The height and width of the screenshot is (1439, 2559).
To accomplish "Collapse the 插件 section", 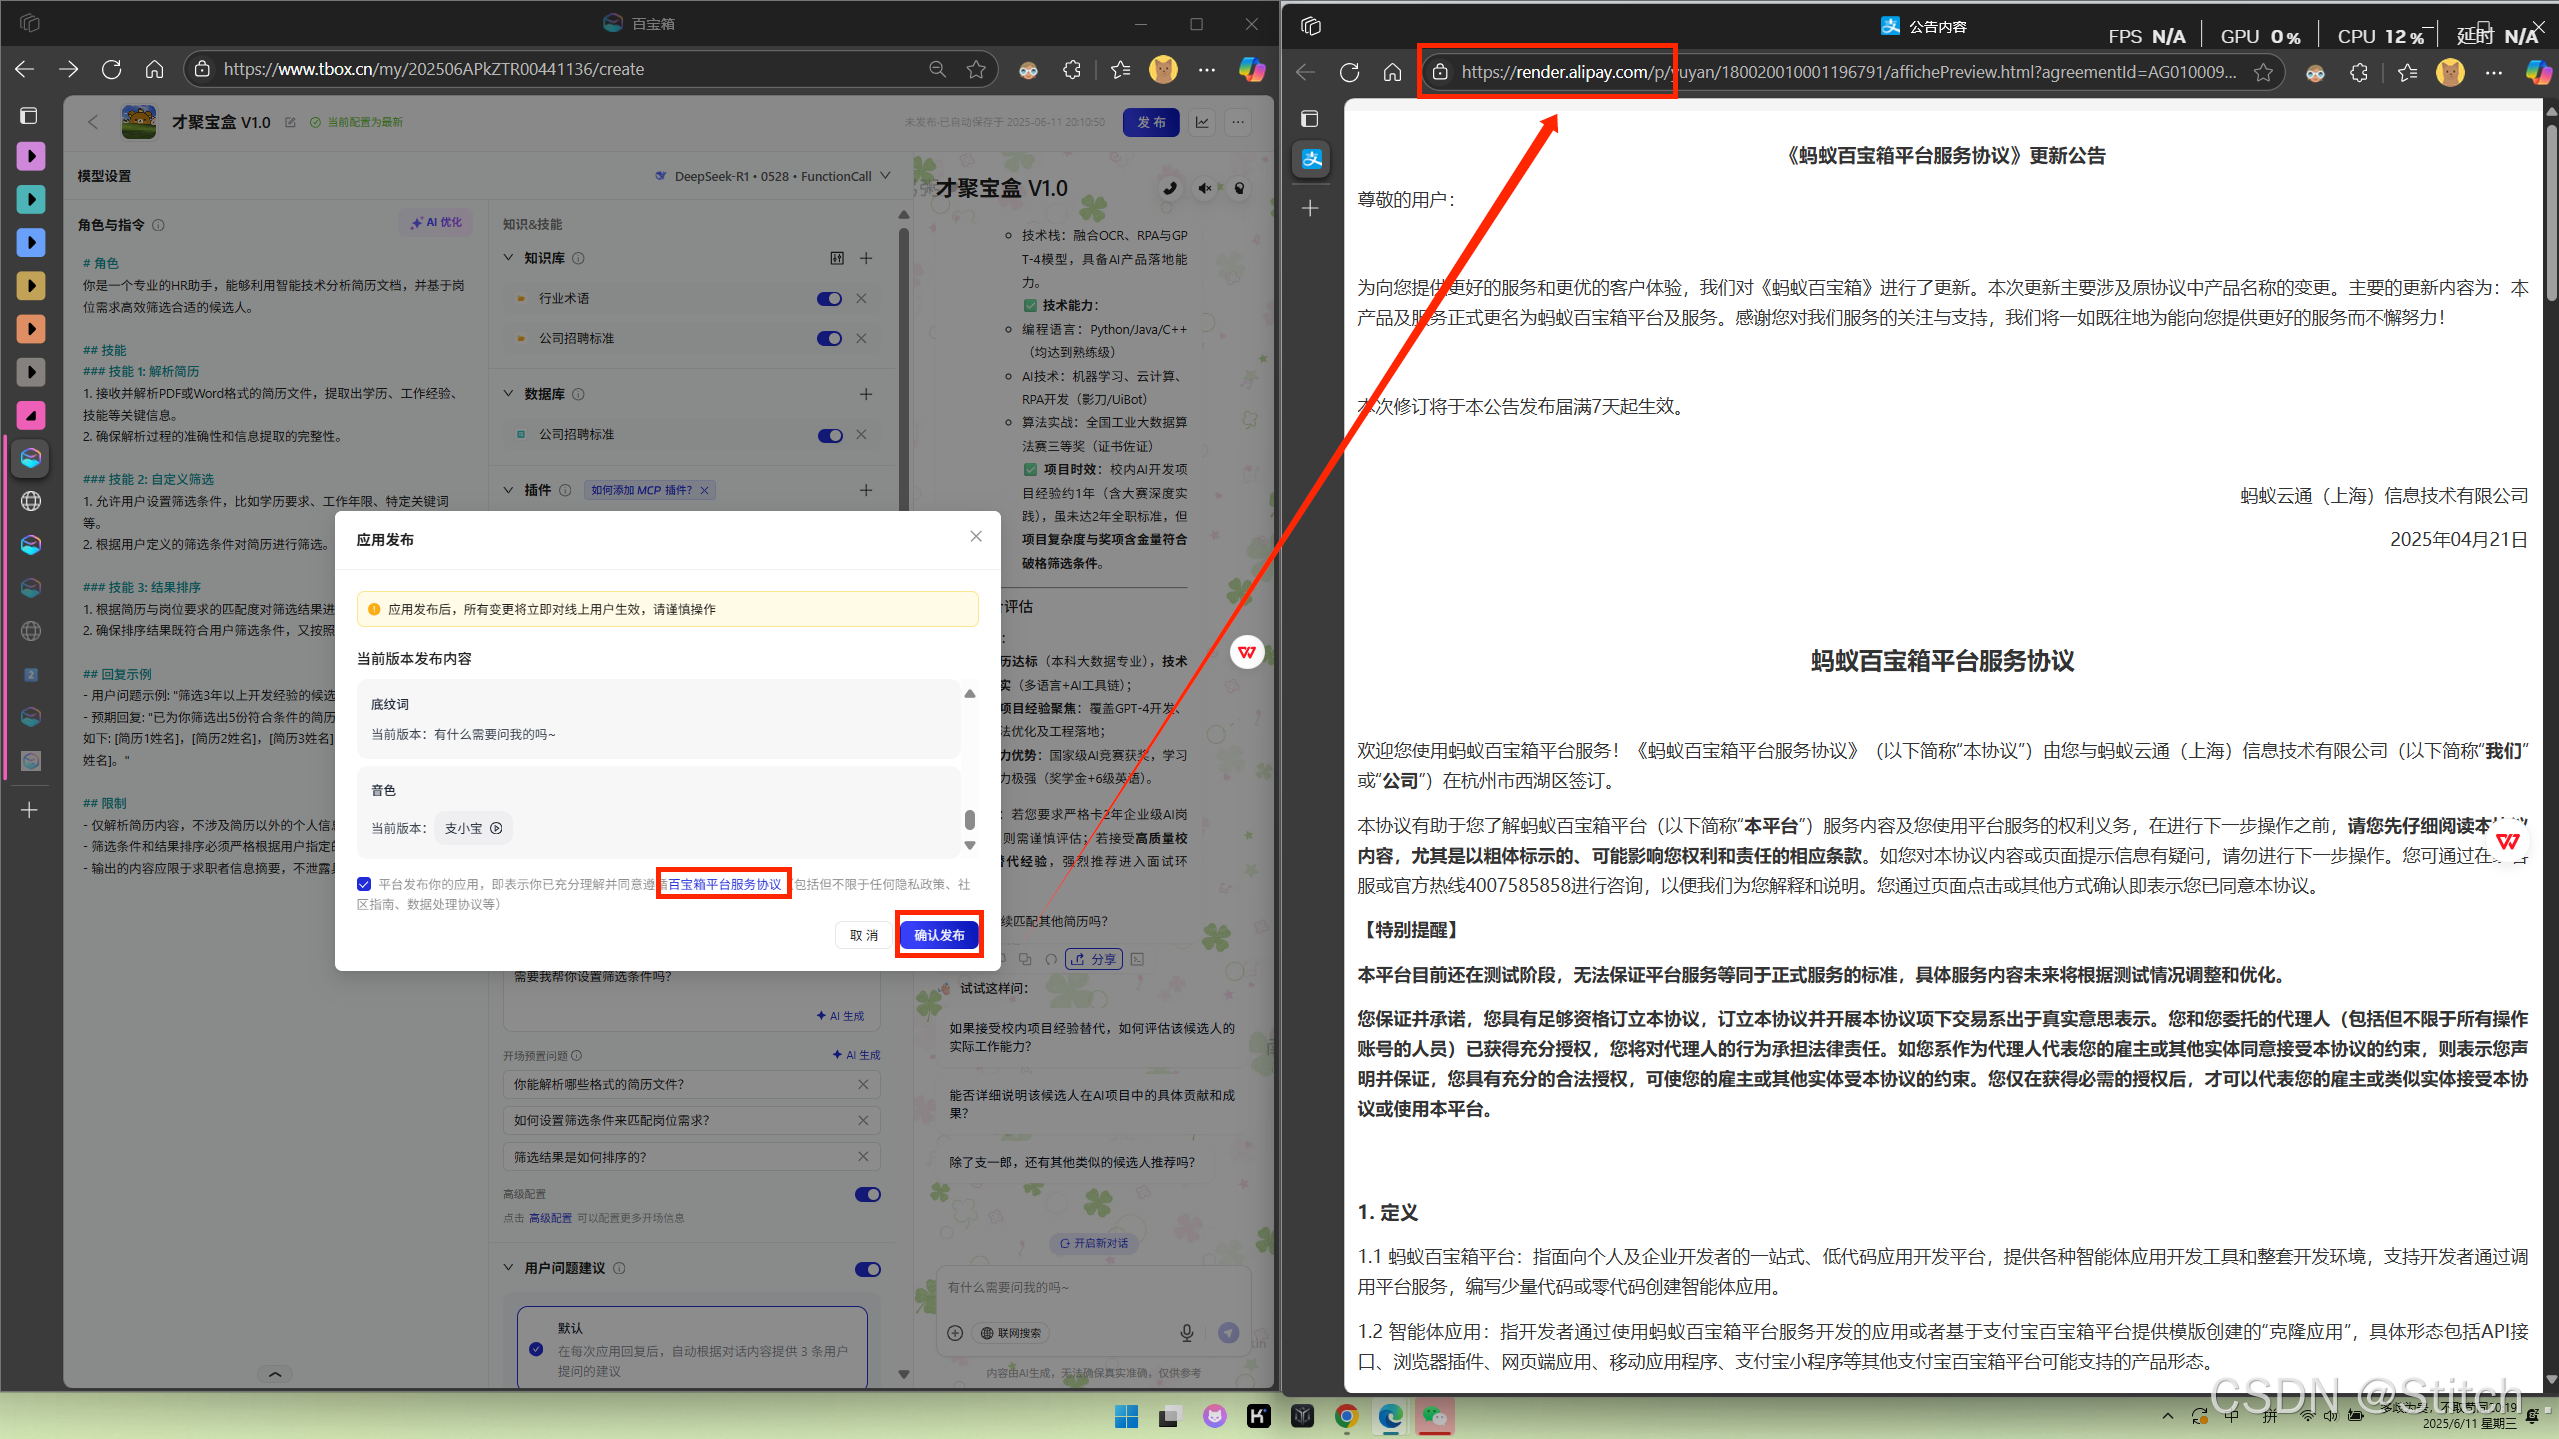I will click(x=508, y=490).
